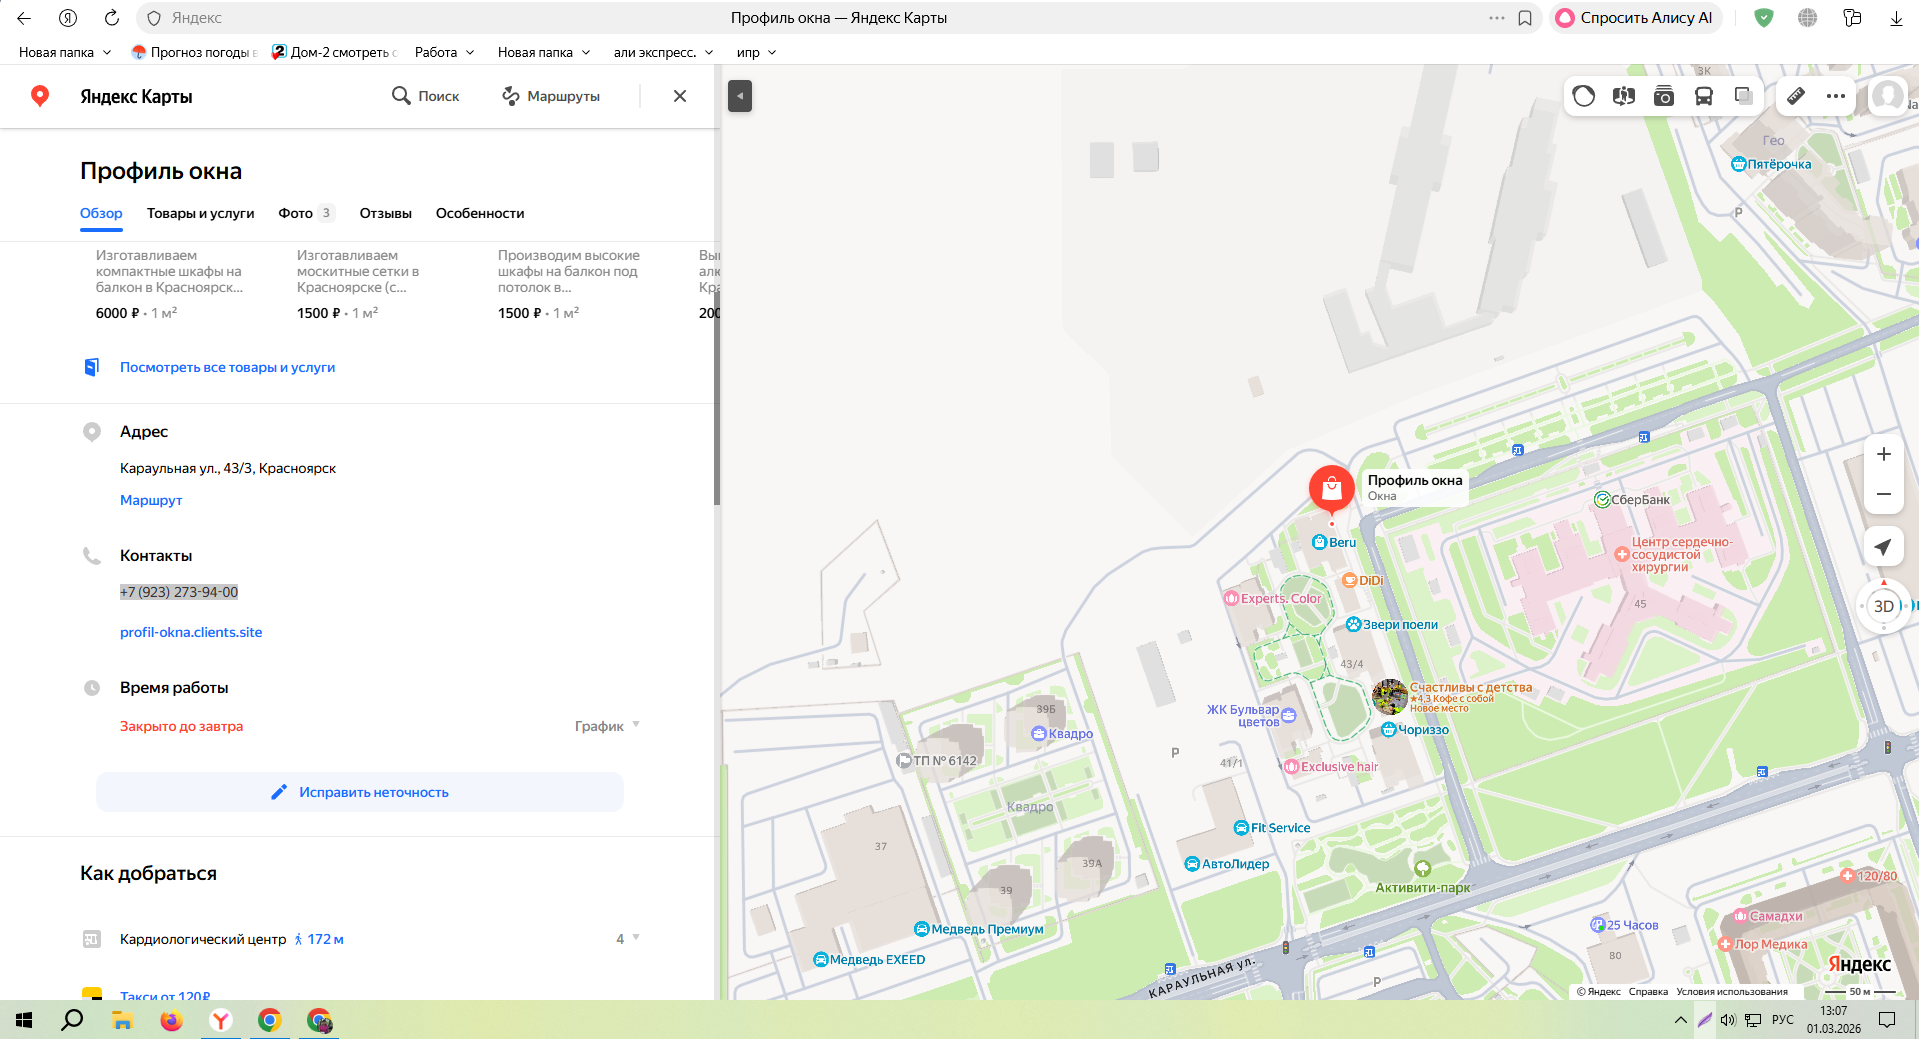Screen dimensions: 1919x1039
Task: Switch to the Товары и услуги tab
Action: click(200, 213)
